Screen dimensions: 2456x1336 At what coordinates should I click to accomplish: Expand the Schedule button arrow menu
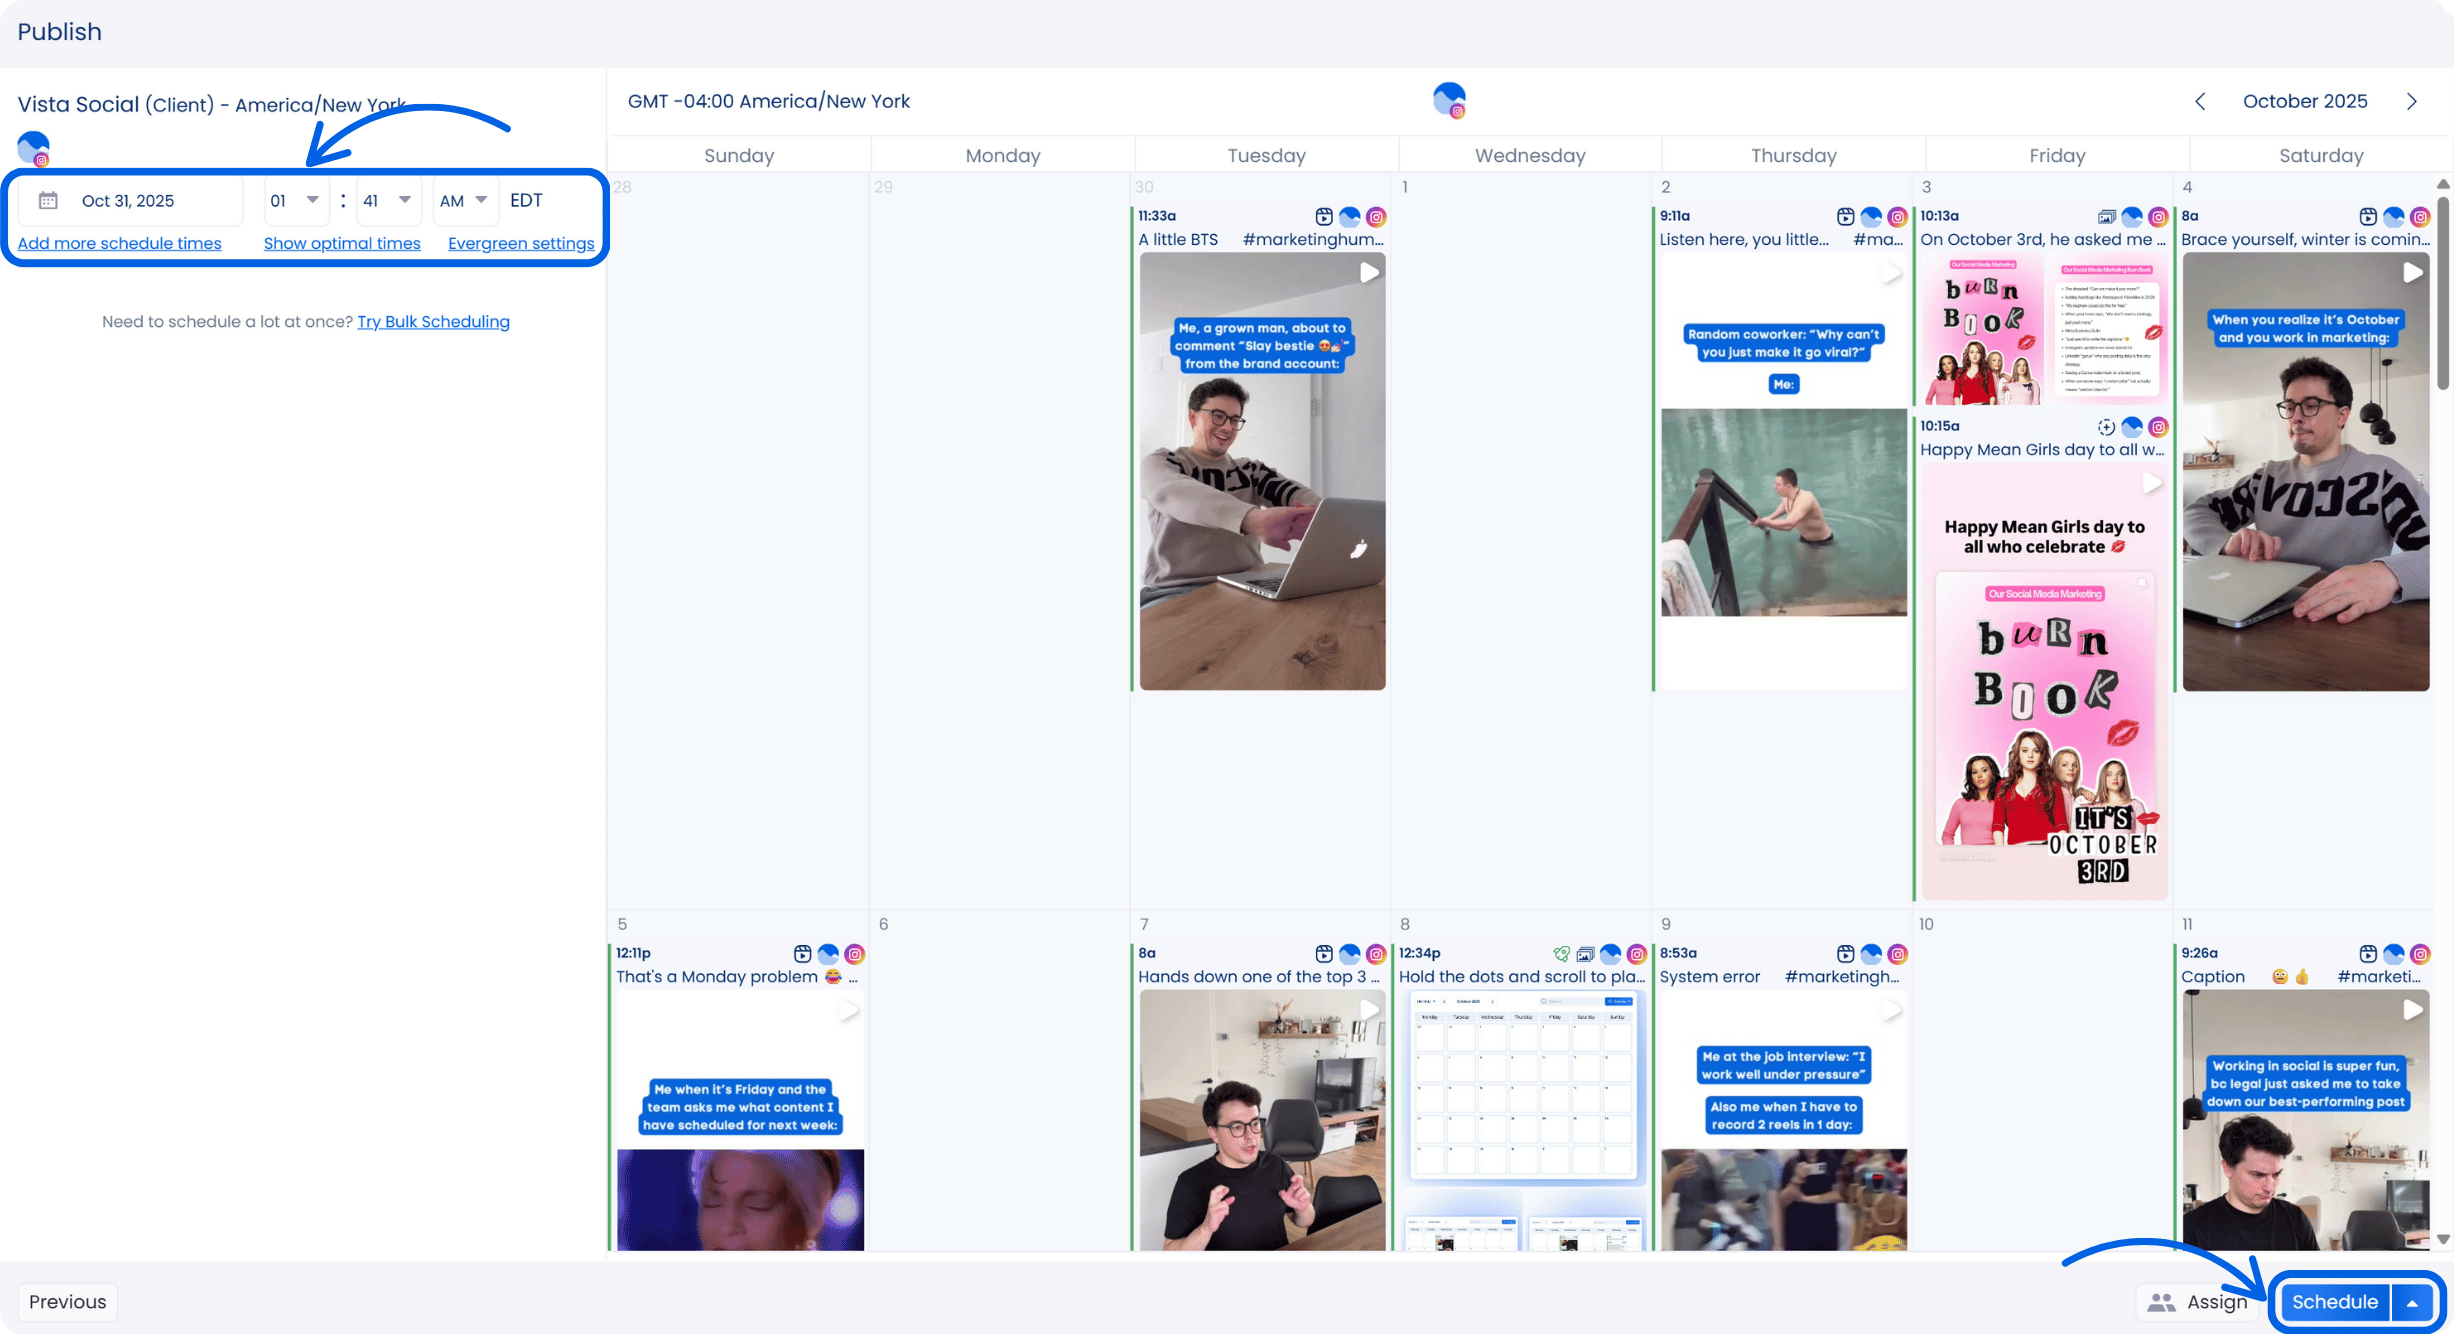(x=2412, y=1303)
